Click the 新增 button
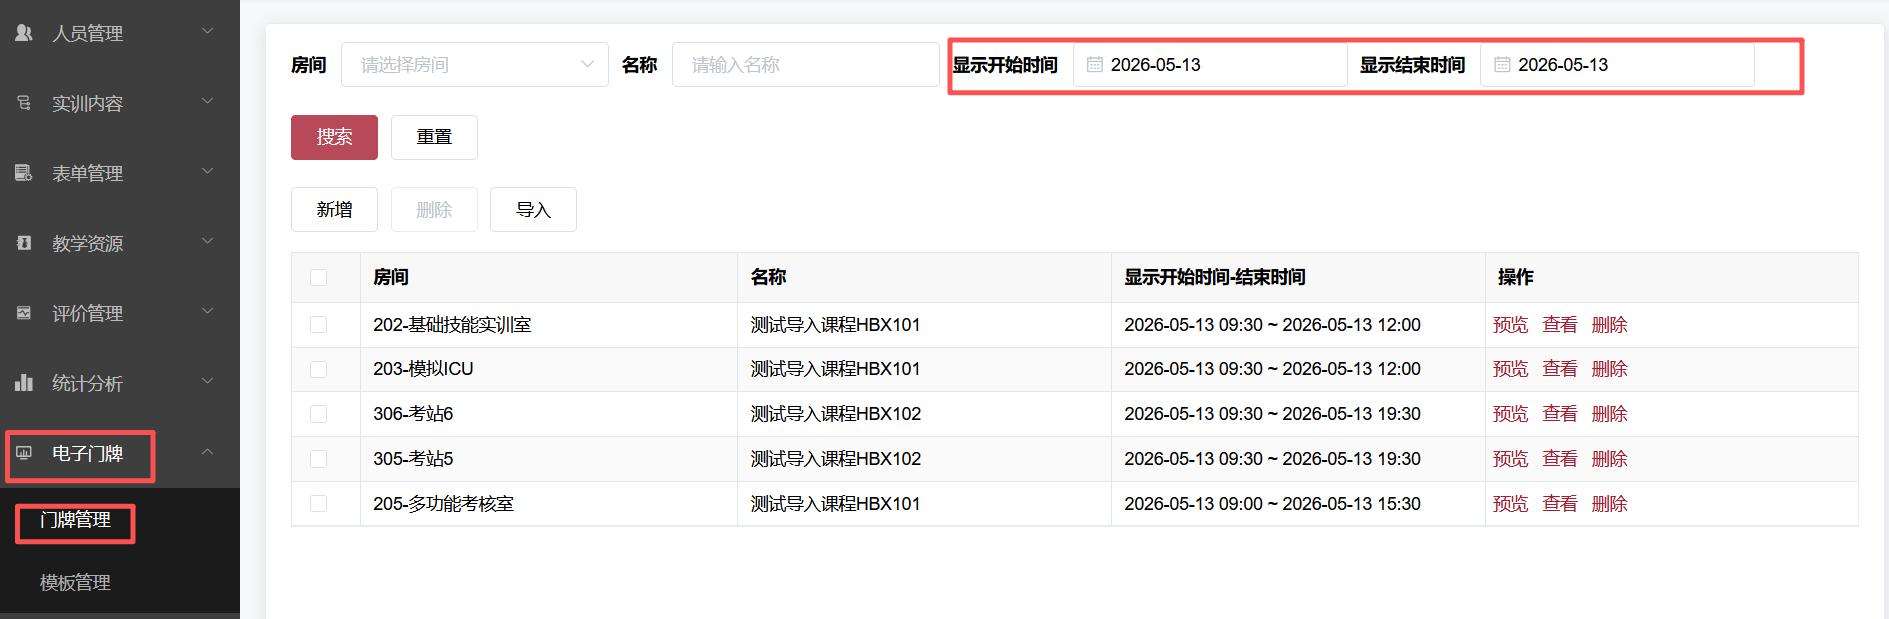 pos(334,210)
